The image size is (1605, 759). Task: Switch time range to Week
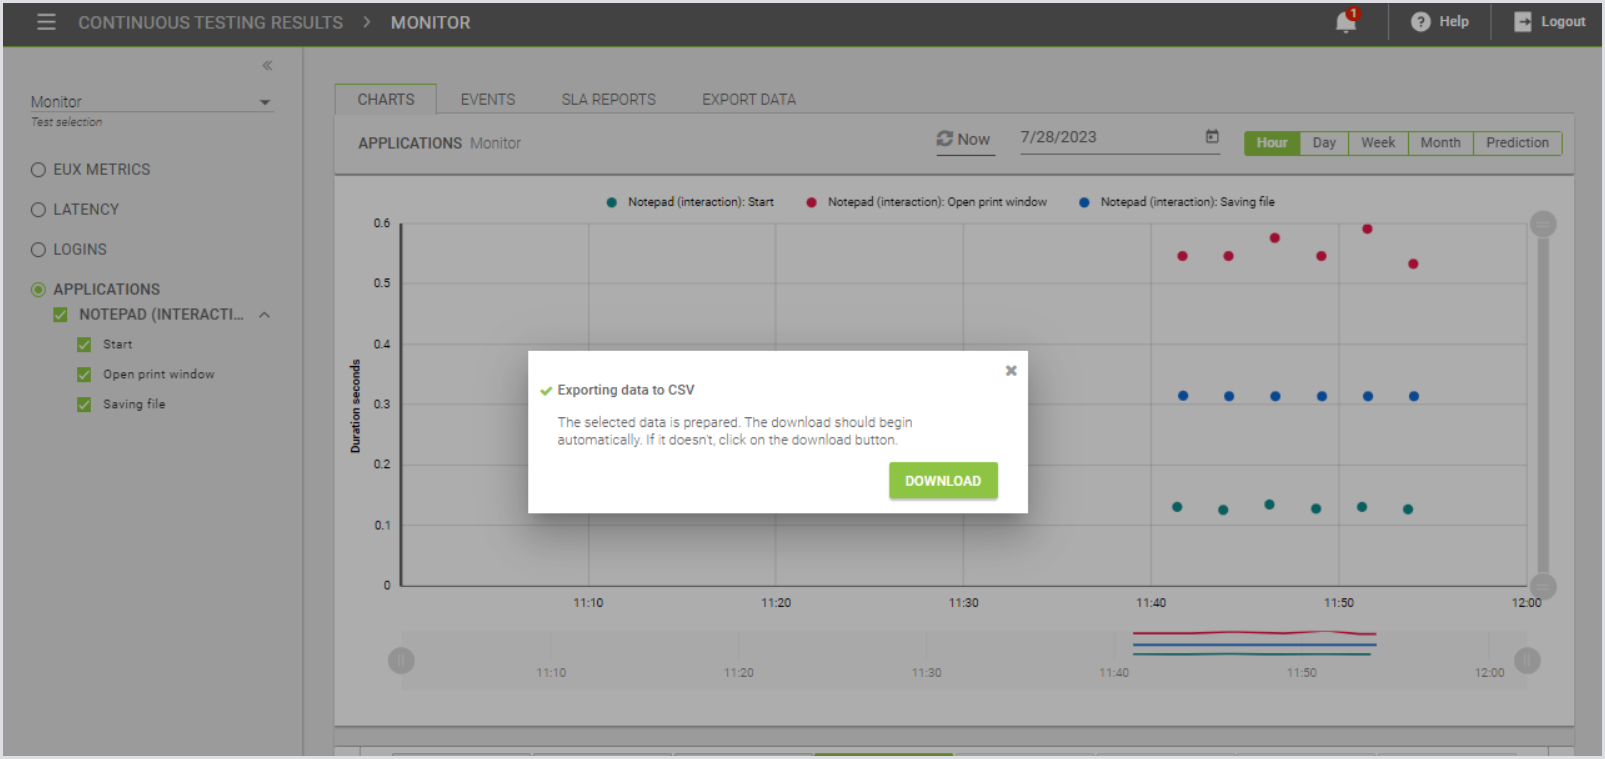(1377, 143)
